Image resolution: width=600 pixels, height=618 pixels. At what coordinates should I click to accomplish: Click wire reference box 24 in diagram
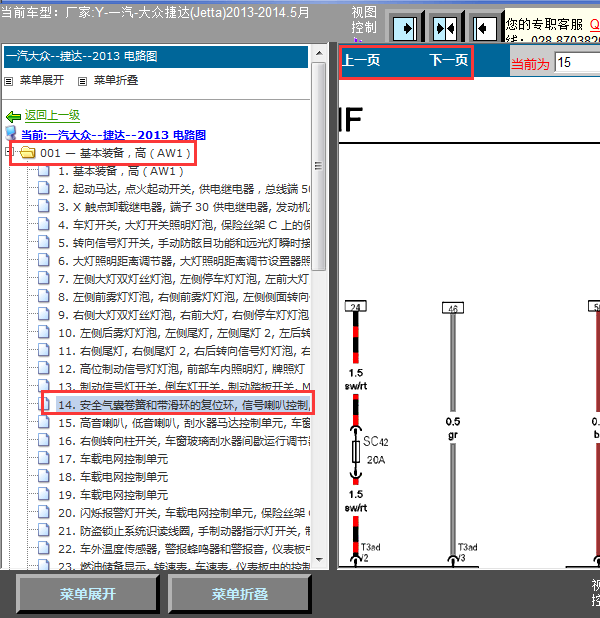click(356, 306)
